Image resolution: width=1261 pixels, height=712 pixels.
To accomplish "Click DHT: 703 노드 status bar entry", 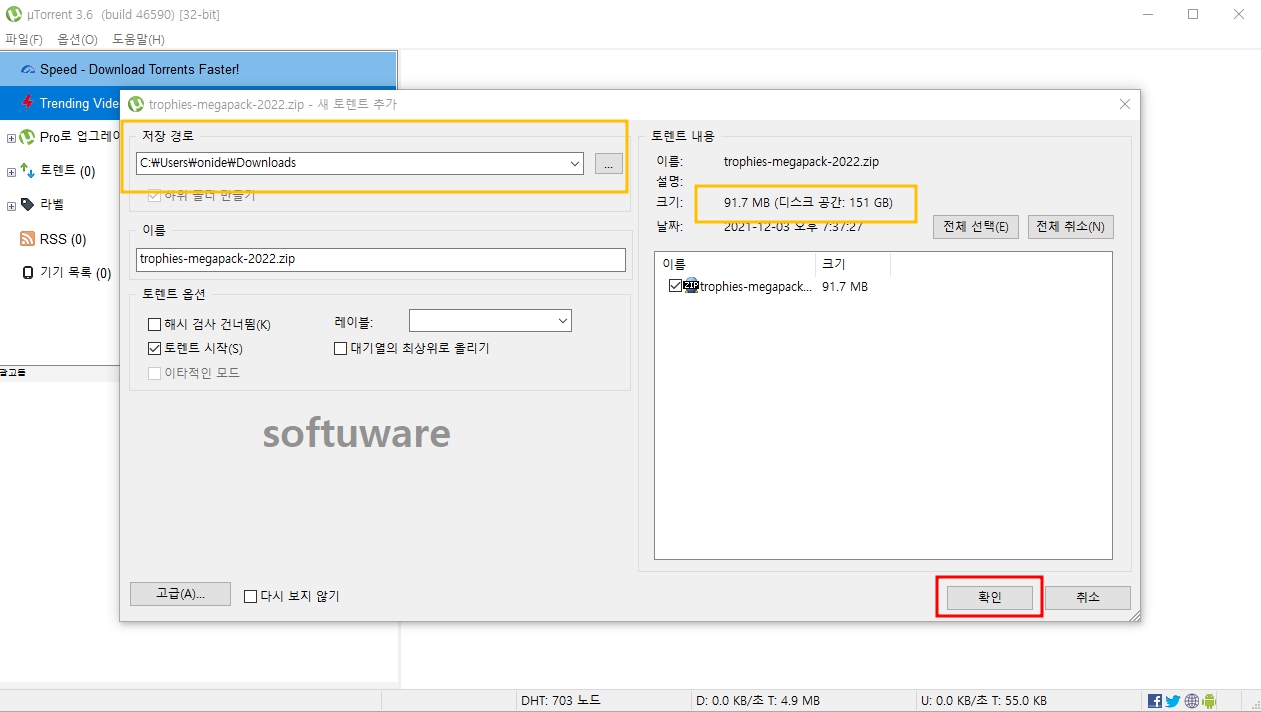I will (x=561, y=701).
